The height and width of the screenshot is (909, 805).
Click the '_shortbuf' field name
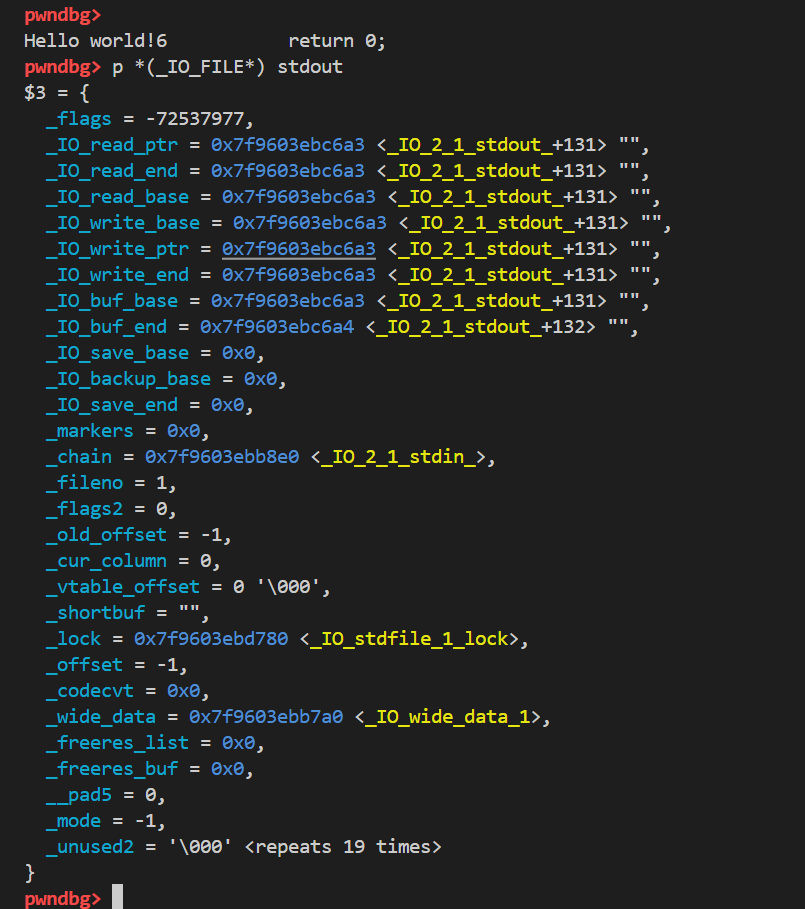tap(96, 613)
